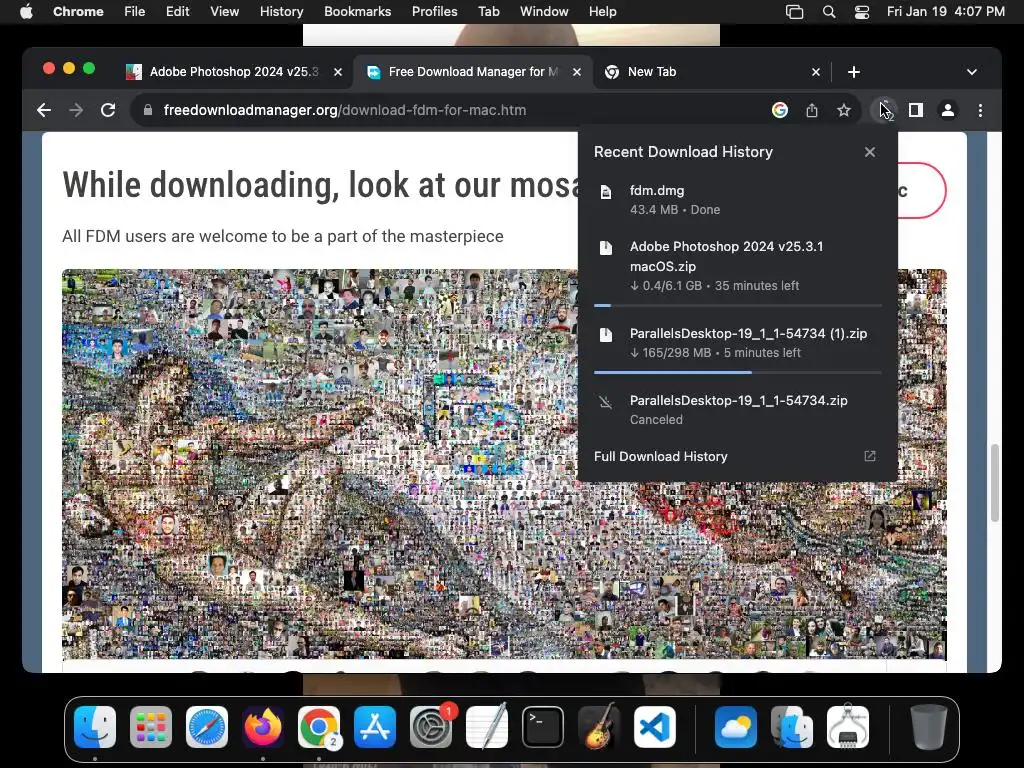Viewport: 1024px width, 768px height.
Task: Close the Free Download Manager tab
Action: [x=577, y=72]
